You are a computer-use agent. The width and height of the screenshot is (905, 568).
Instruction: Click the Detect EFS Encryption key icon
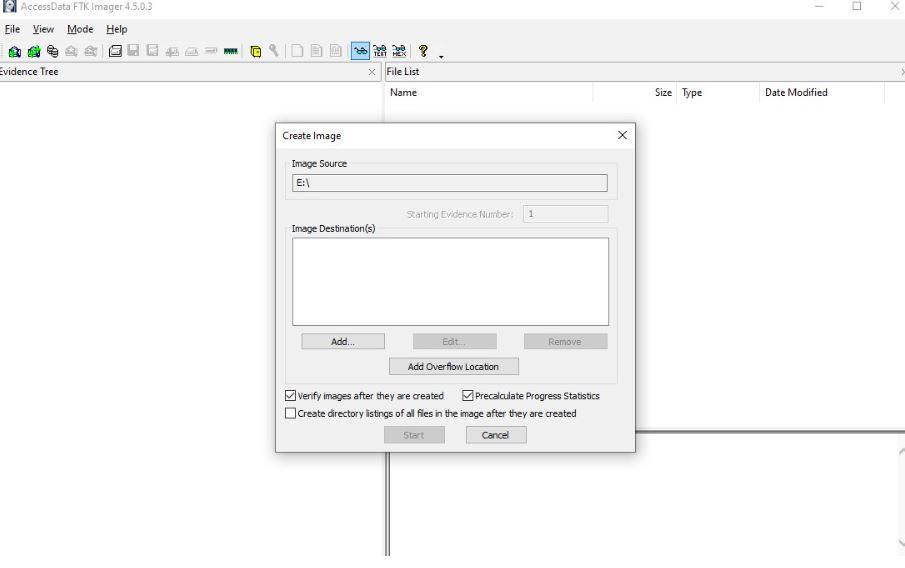click(274, 51)
